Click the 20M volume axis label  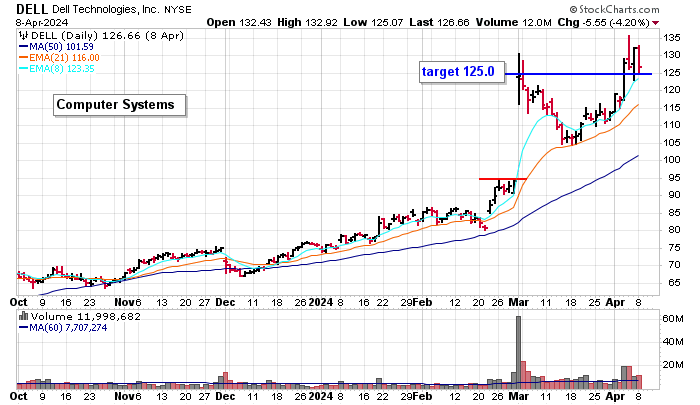(673, 365)
